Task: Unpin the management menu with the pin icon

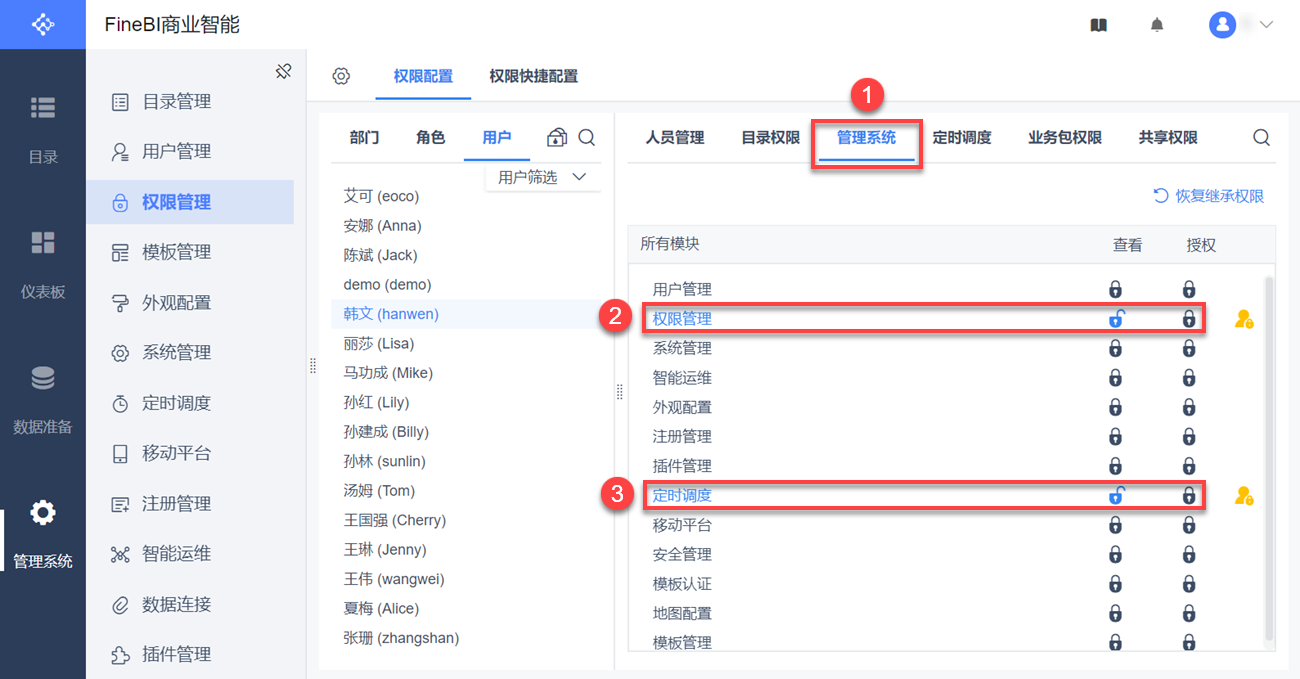Action: pos(283,71)
